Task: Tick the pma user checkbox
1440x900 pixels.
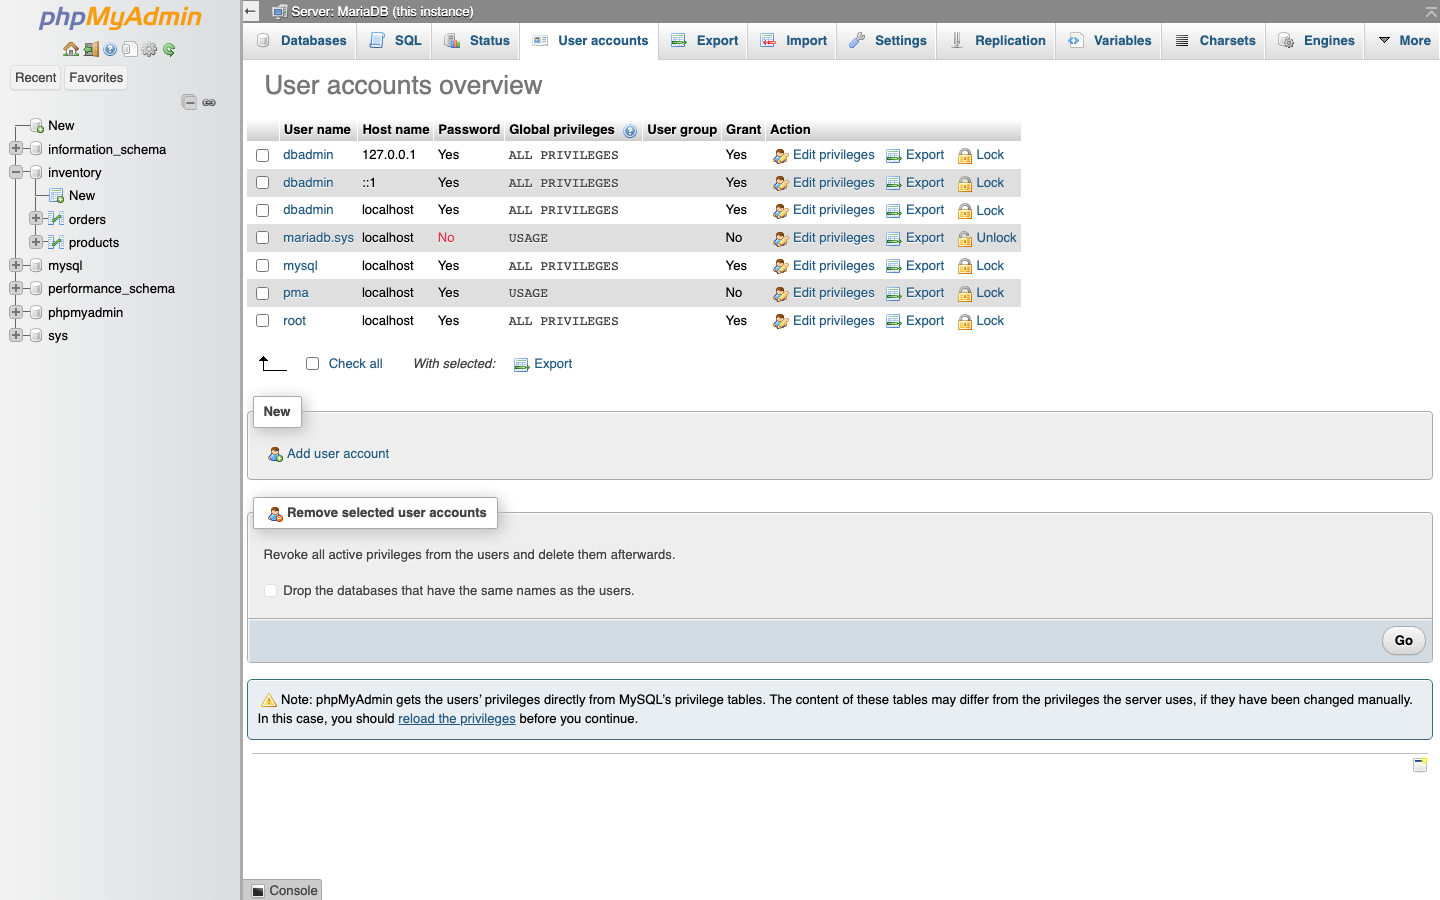Action: [263, 294]
